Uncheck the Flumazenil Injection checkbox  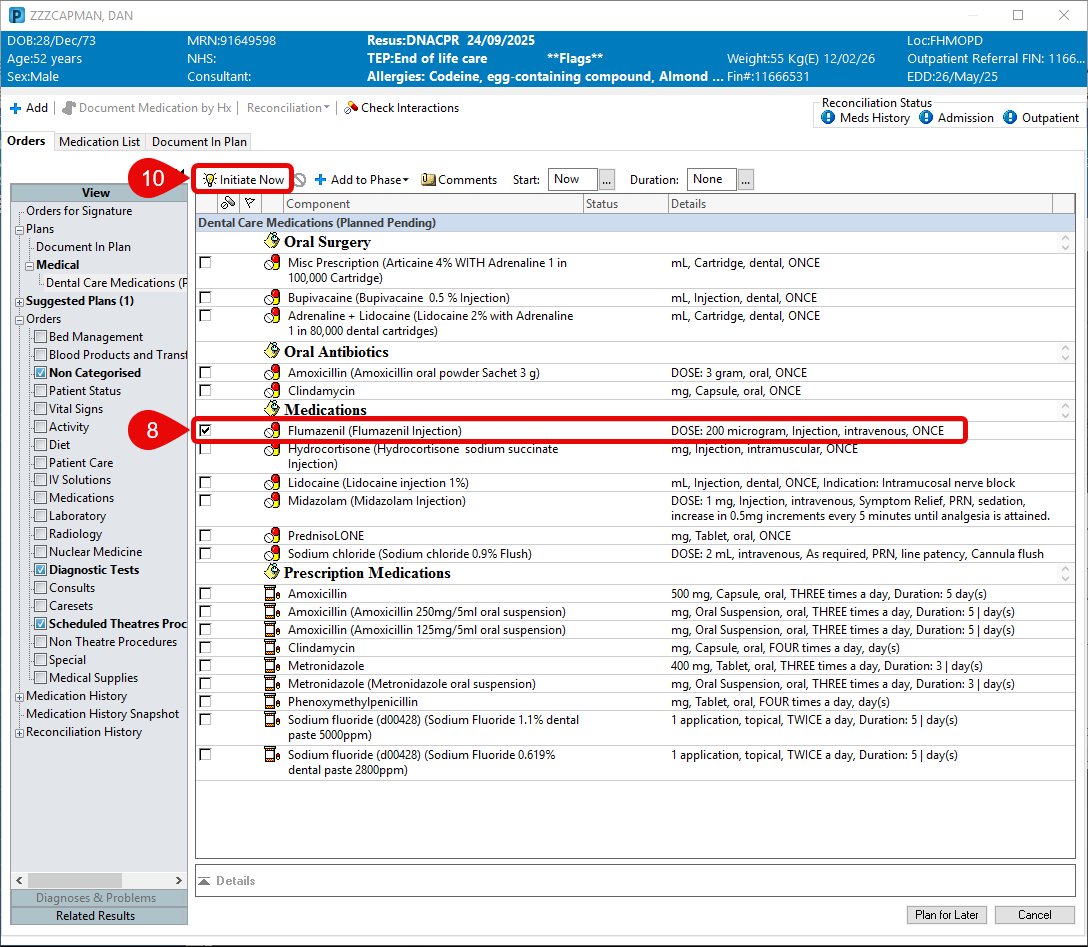[205, 431]
